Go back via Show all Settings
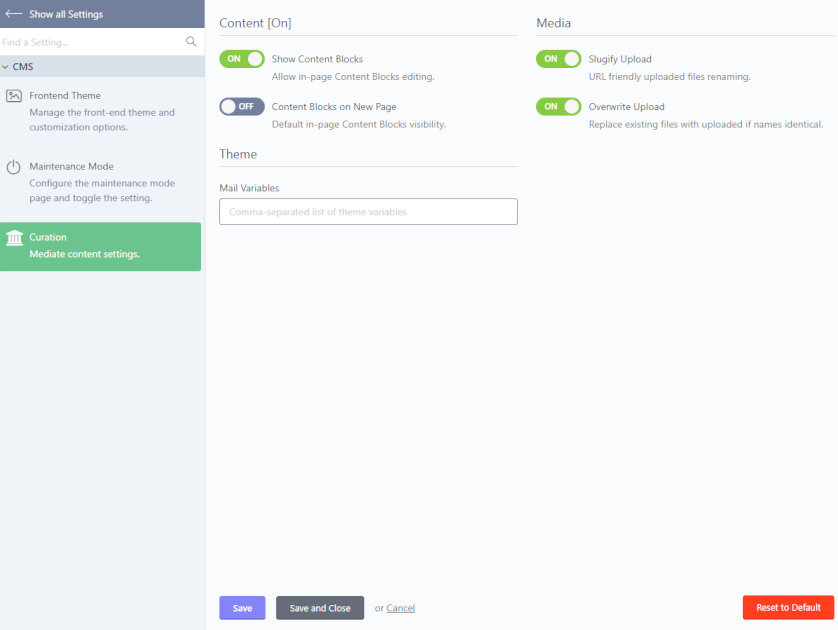Viewport: 838px width, 630px height. tap(66, 14)
